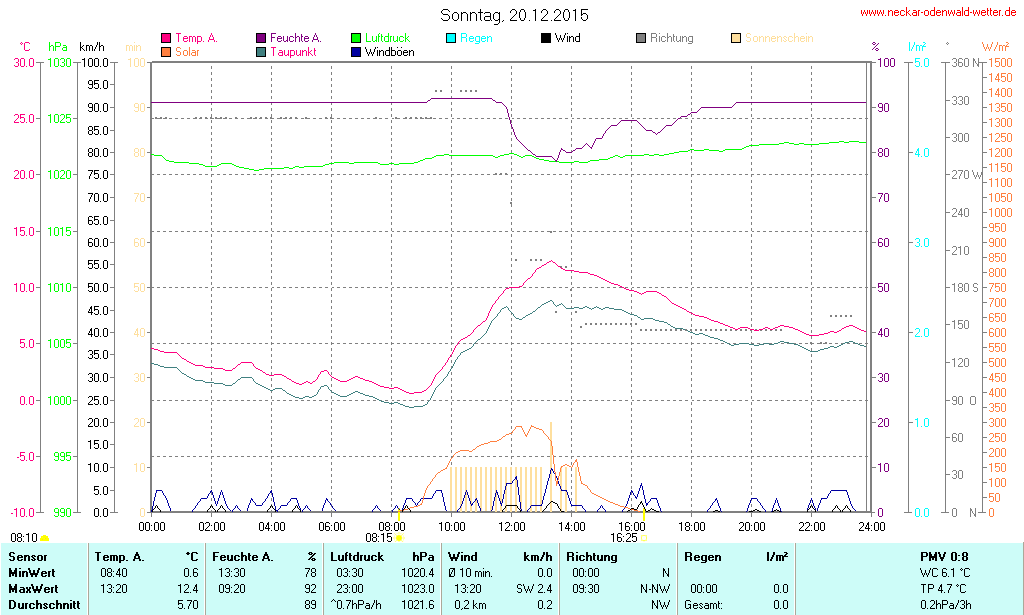Click the purple Feuchte A. legend swatch
This screenshot has width=1024, height=615.
tap(261, 38)
